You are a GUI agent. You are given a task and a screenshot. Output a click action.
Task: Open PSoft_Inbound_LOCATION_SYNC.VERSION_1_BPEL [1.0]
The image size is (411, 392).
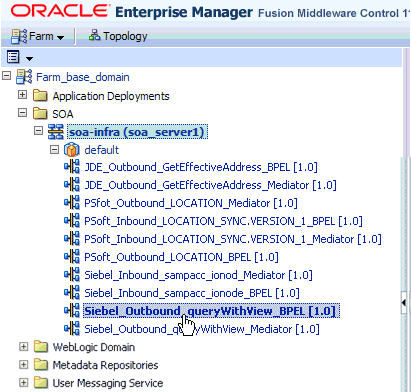point(223,221)
